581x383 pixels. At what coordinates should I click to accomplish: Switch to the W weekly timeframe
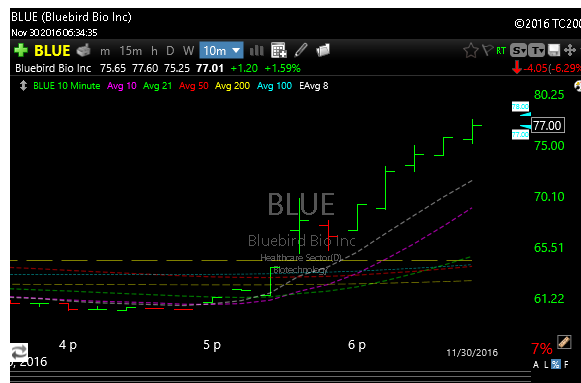point(188,51)
